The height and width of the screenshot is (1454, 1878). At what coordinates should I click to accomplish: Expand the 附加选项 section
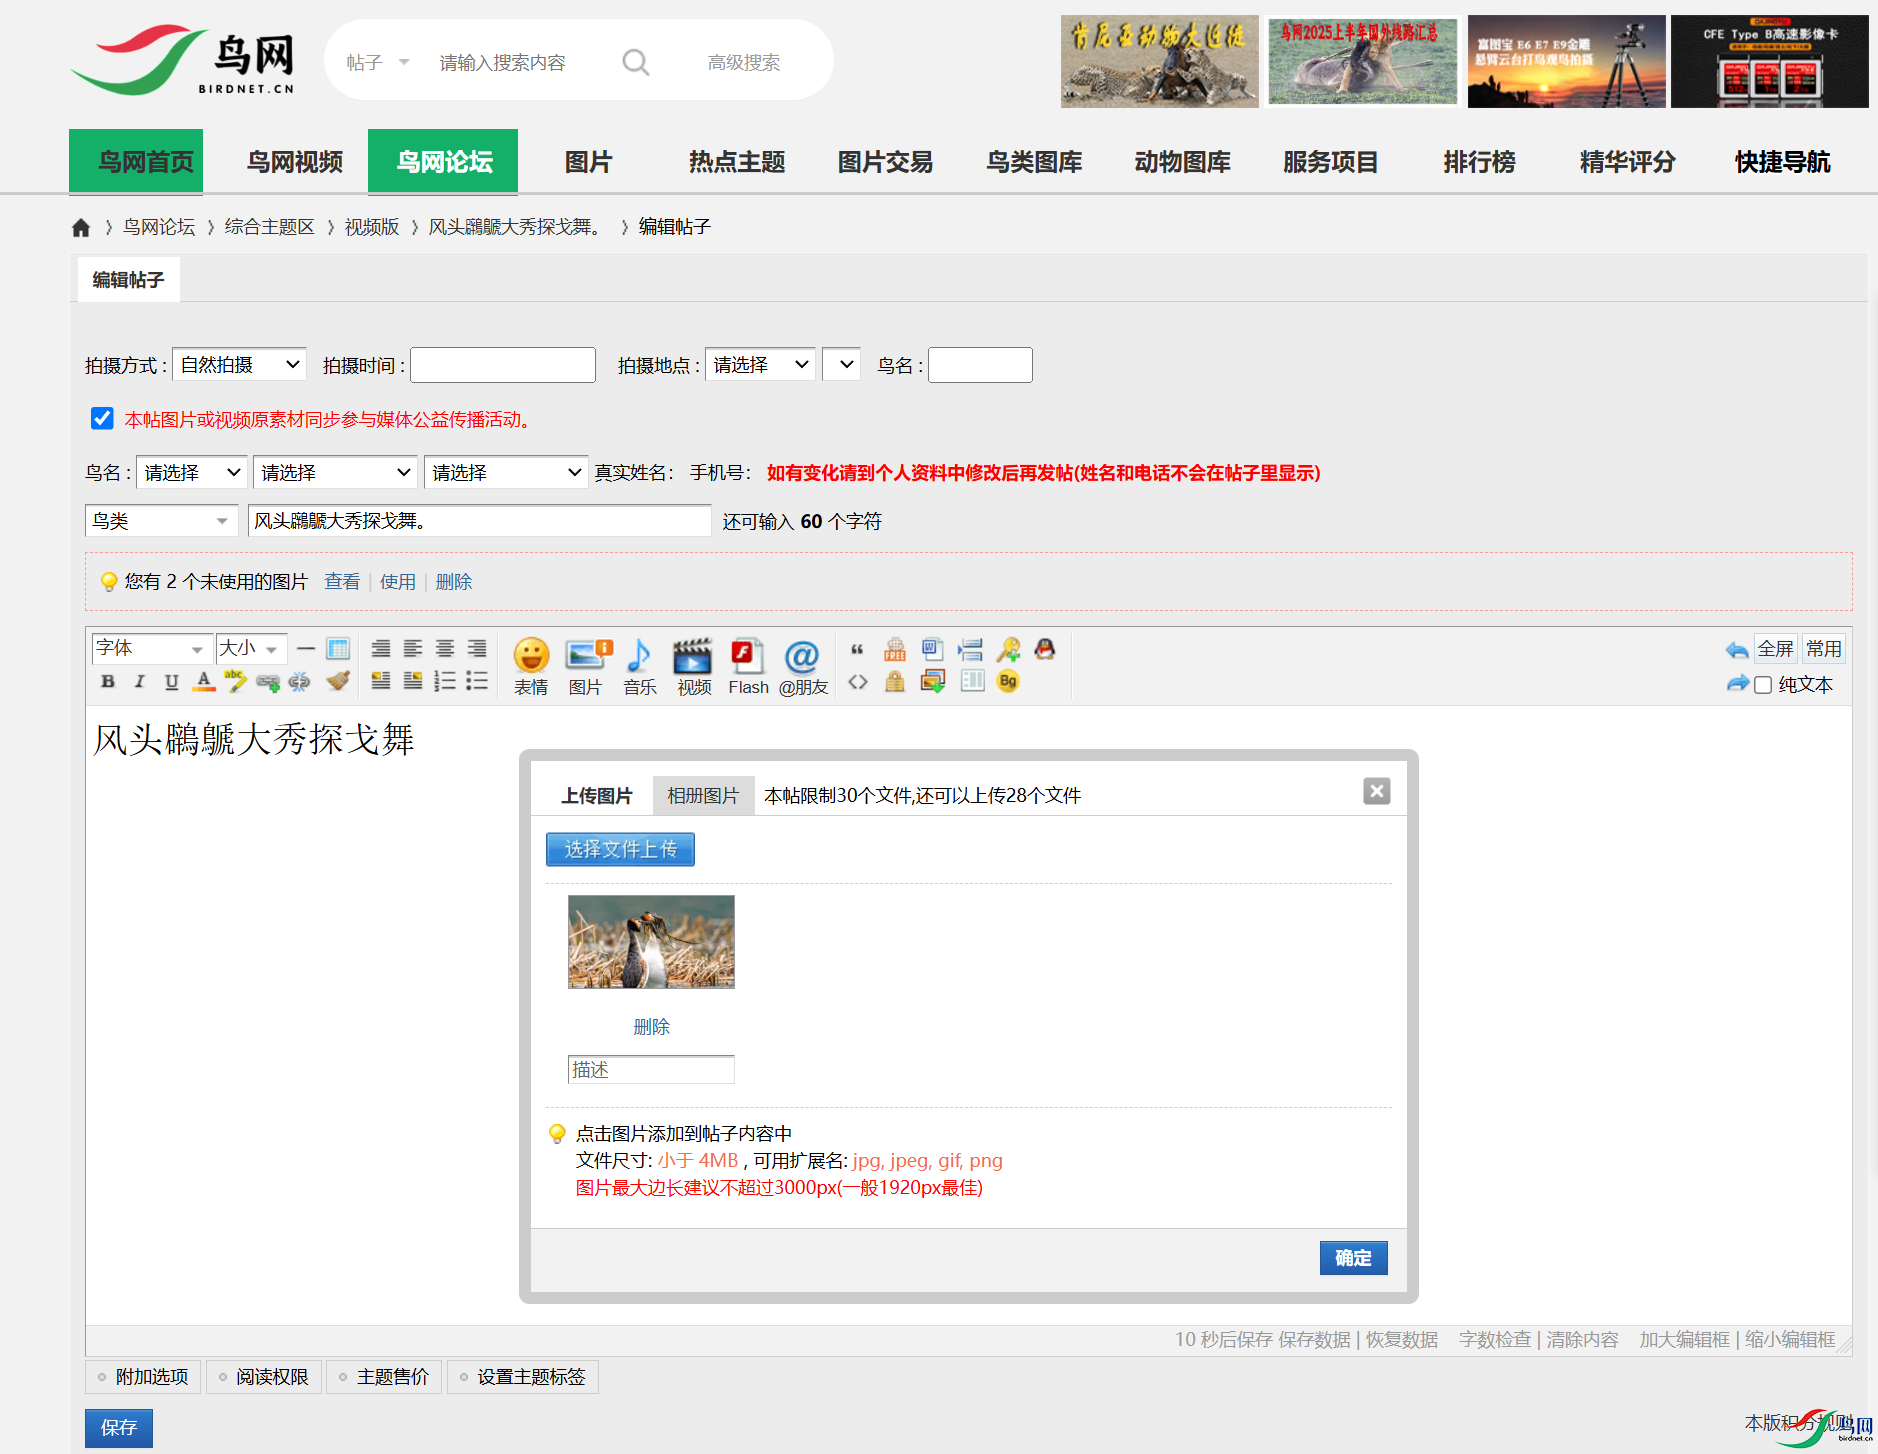pyautogui.click(x=143, y=1377)
